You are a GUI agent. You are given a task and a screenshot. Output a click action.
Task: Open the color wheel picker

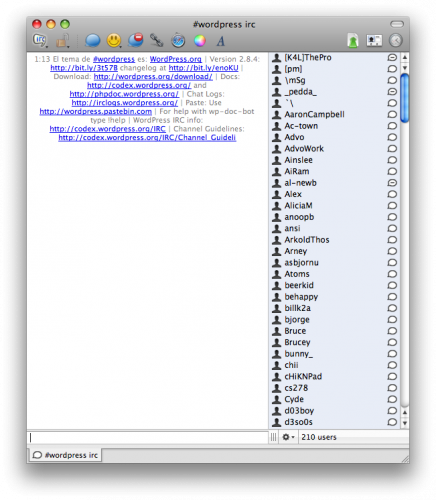point(200,41)
